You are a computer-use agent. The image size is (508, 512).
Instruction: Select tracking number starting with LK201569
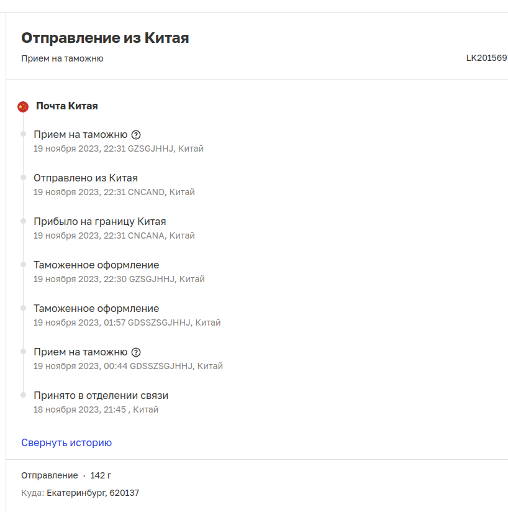click(487, 58)
